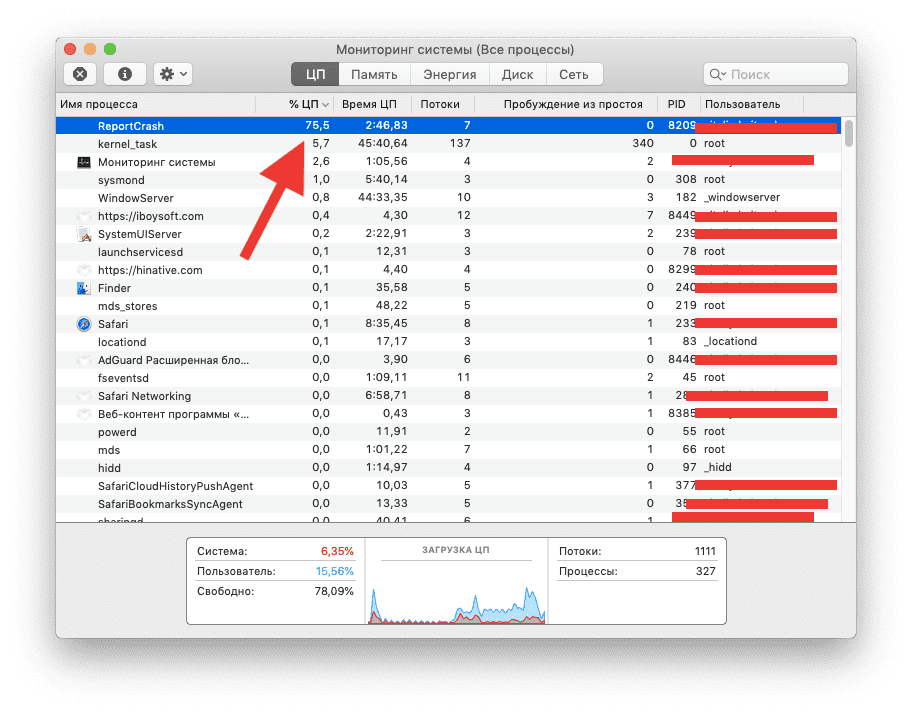The width and height of the screenshot is (912, 712).
Task: Click the Потоки count 1111
Action: (x=705, y=551)
